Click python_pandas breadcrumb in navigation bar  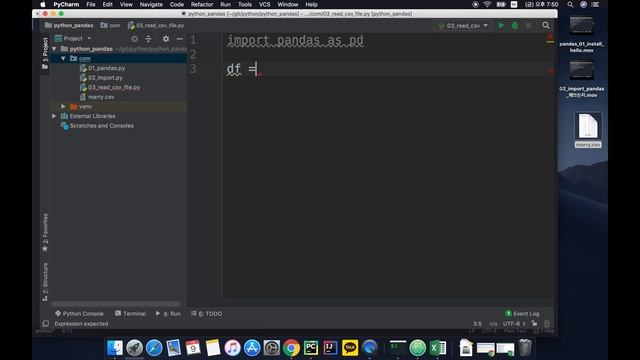tap(69, 25)
